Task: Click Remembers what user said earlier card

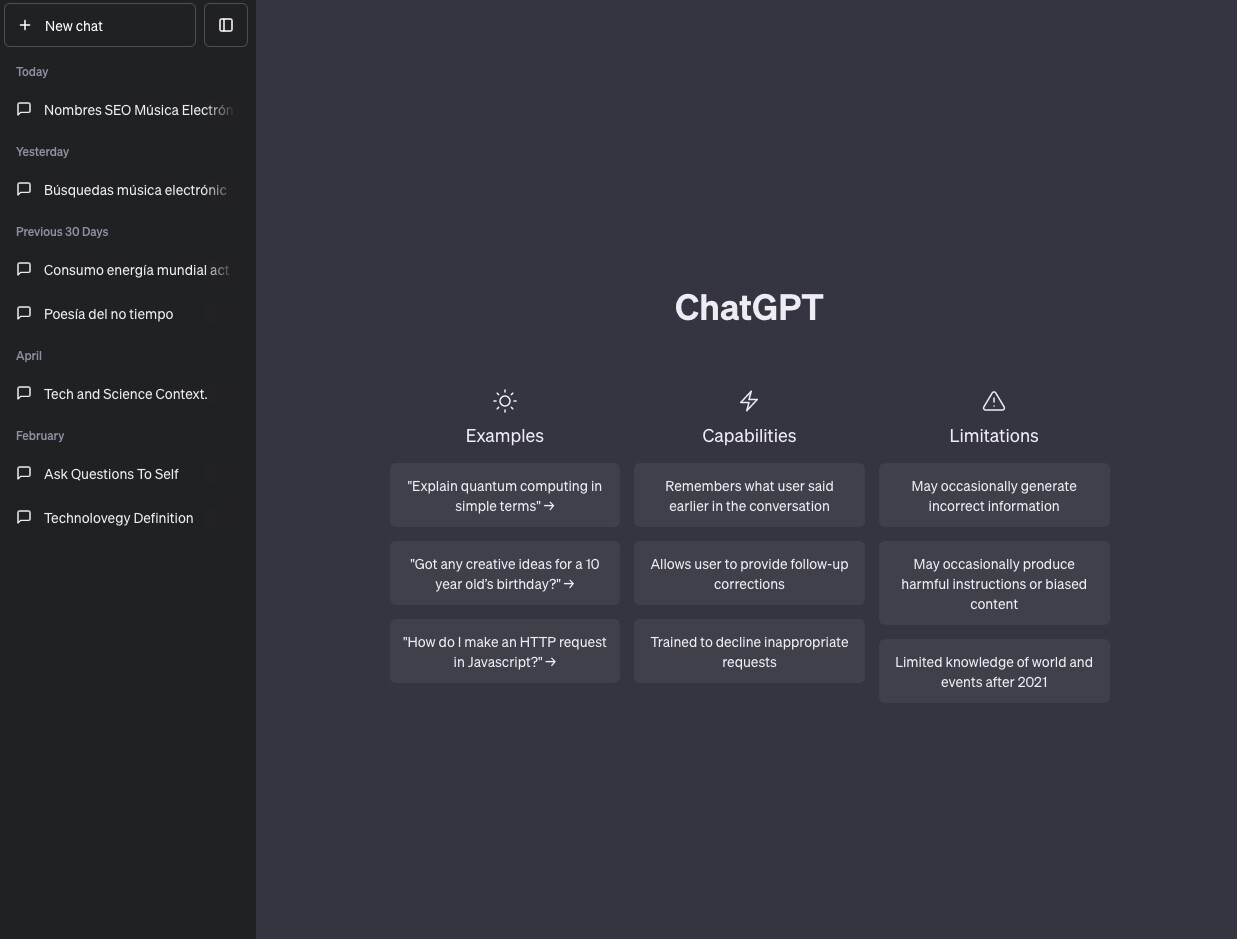Action: [749, 495]
